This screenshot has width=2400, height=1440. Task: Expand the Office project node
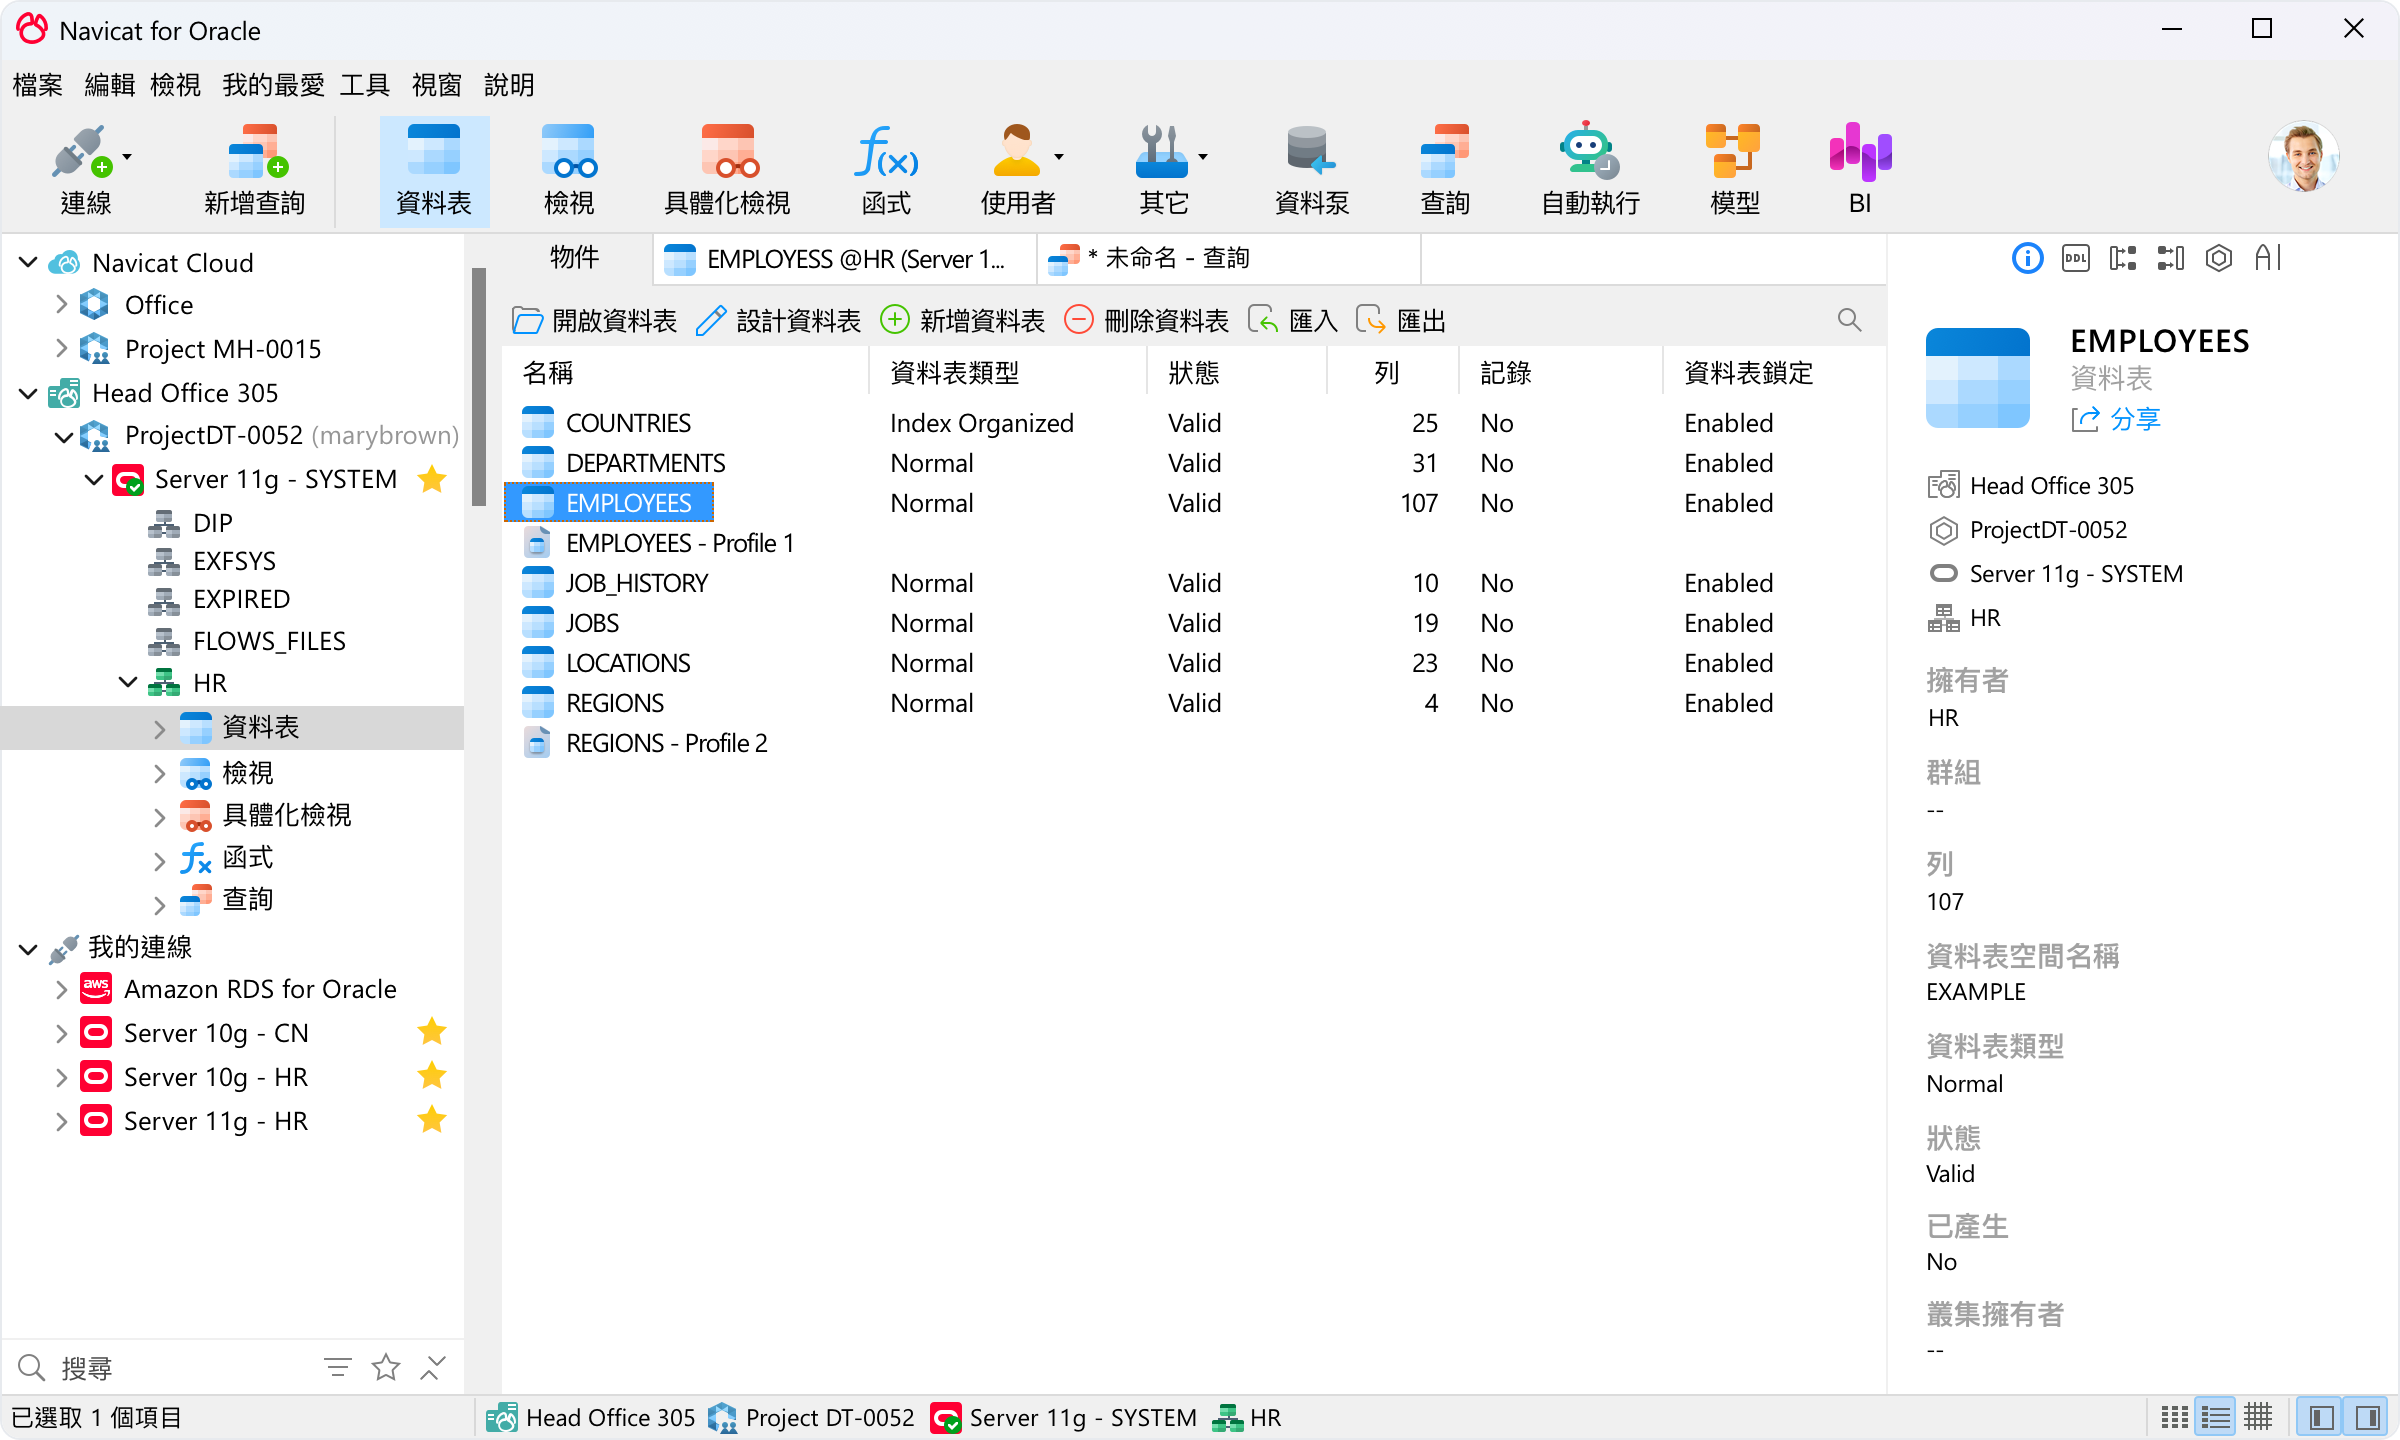(61, 304)
